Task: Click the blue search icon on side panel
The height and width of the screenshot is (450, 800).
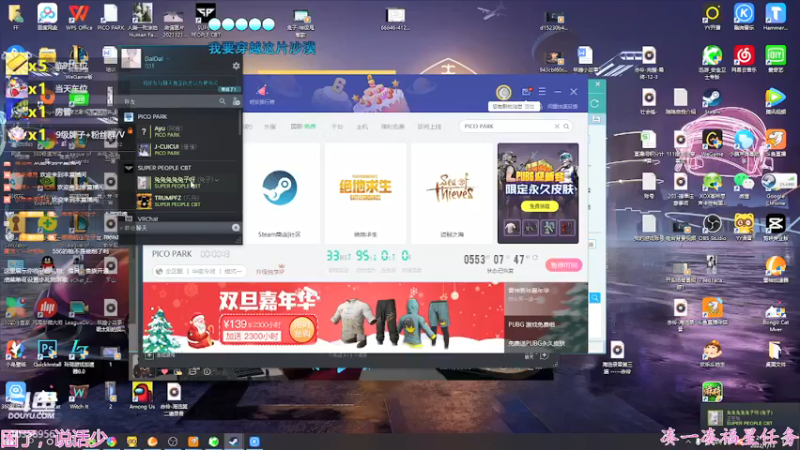Action: (x=595, y=297)
